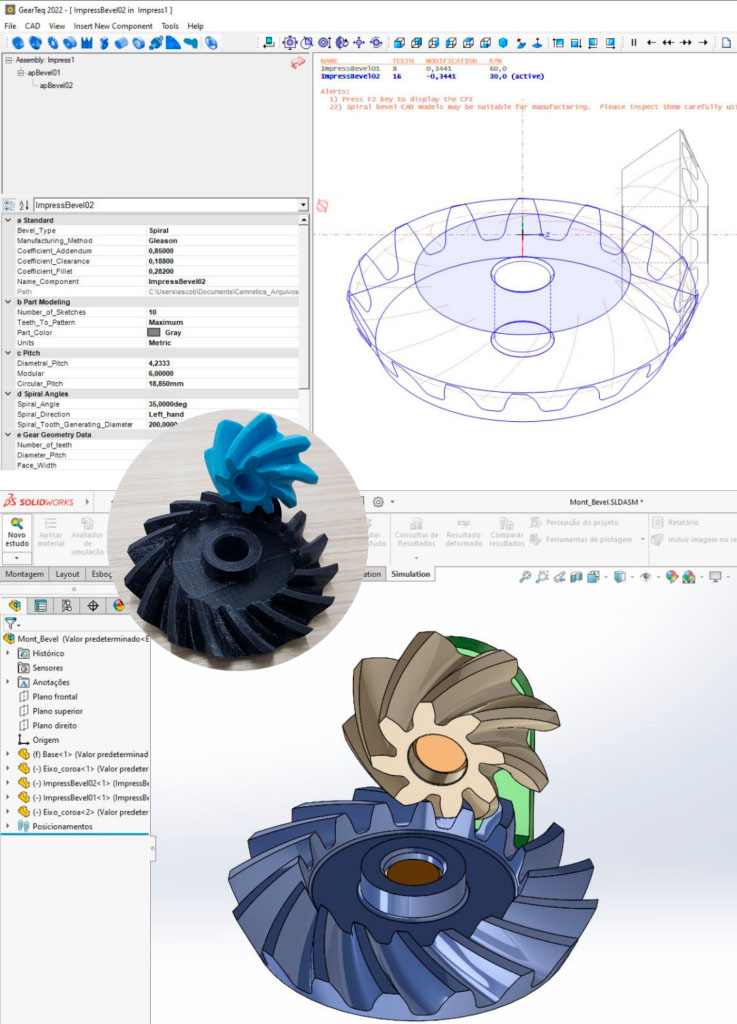This screenshot has height=1024, width=737.
Task: Select Plano frontal in the feature tree
Action: coord(54,696)
